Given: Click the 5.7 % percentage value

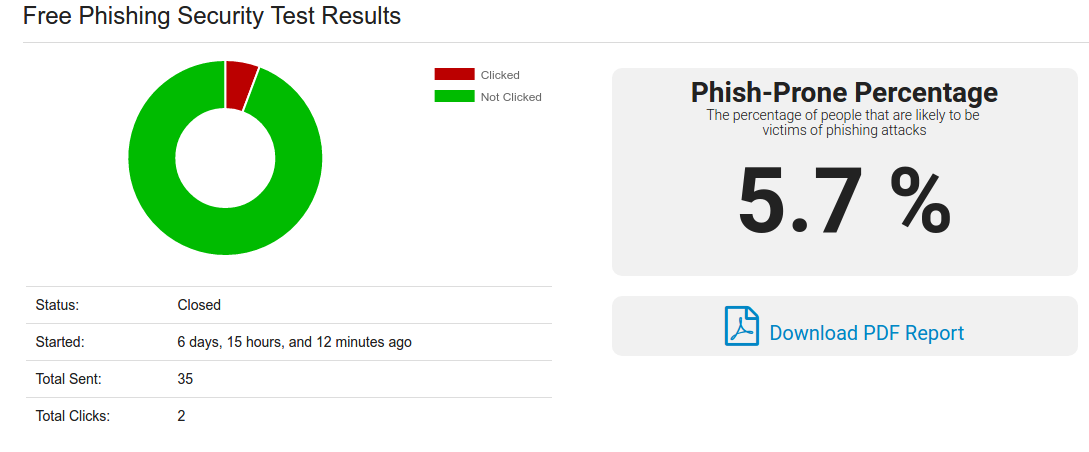Looking at the screenshot, I should coord(844,201).
